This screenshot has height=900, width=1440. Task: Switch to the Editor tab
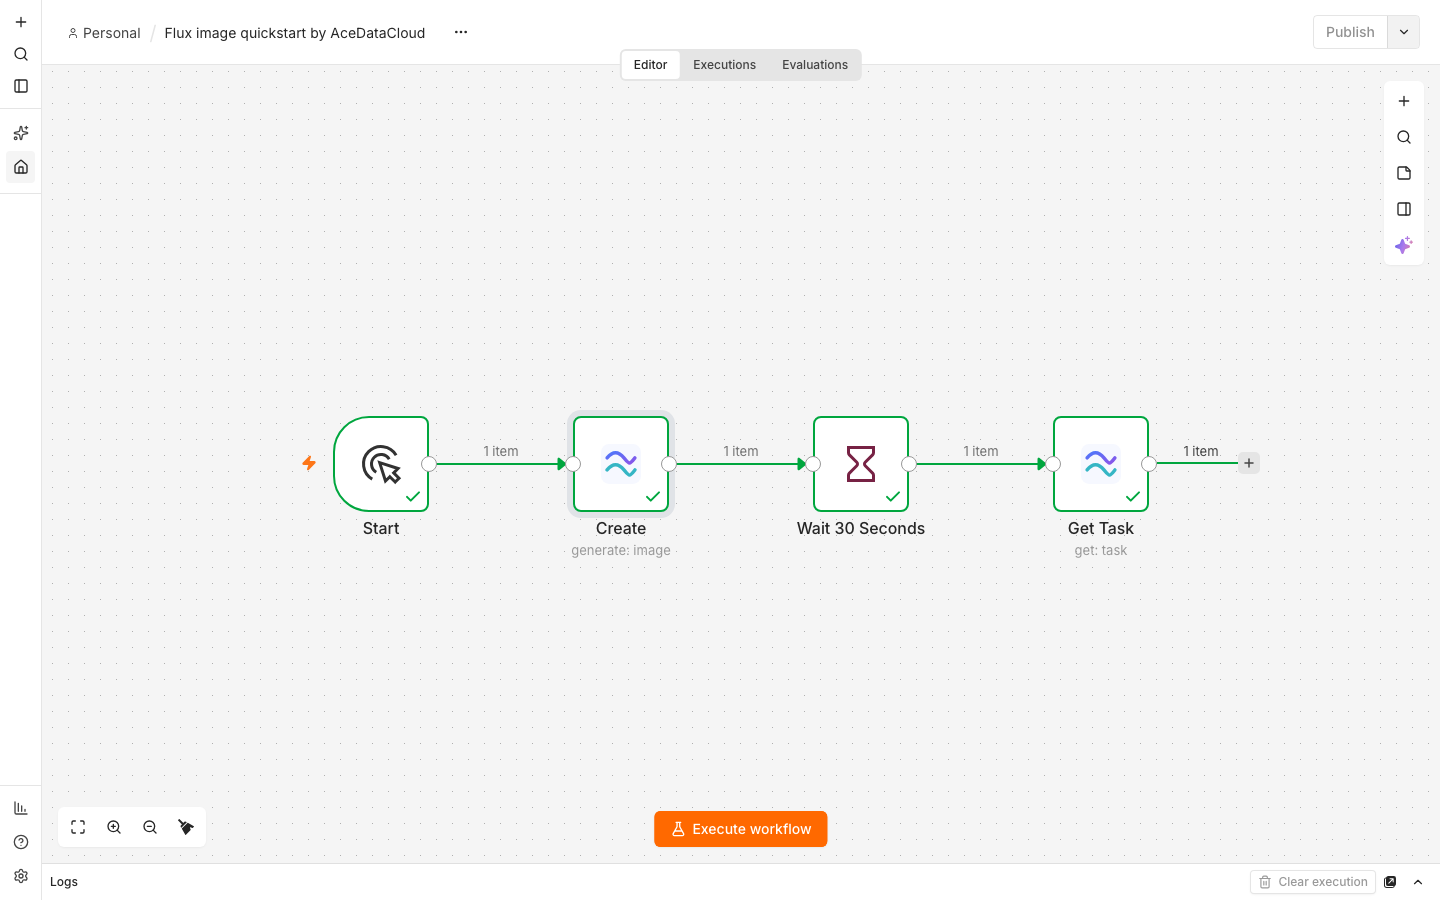(650, 65)
